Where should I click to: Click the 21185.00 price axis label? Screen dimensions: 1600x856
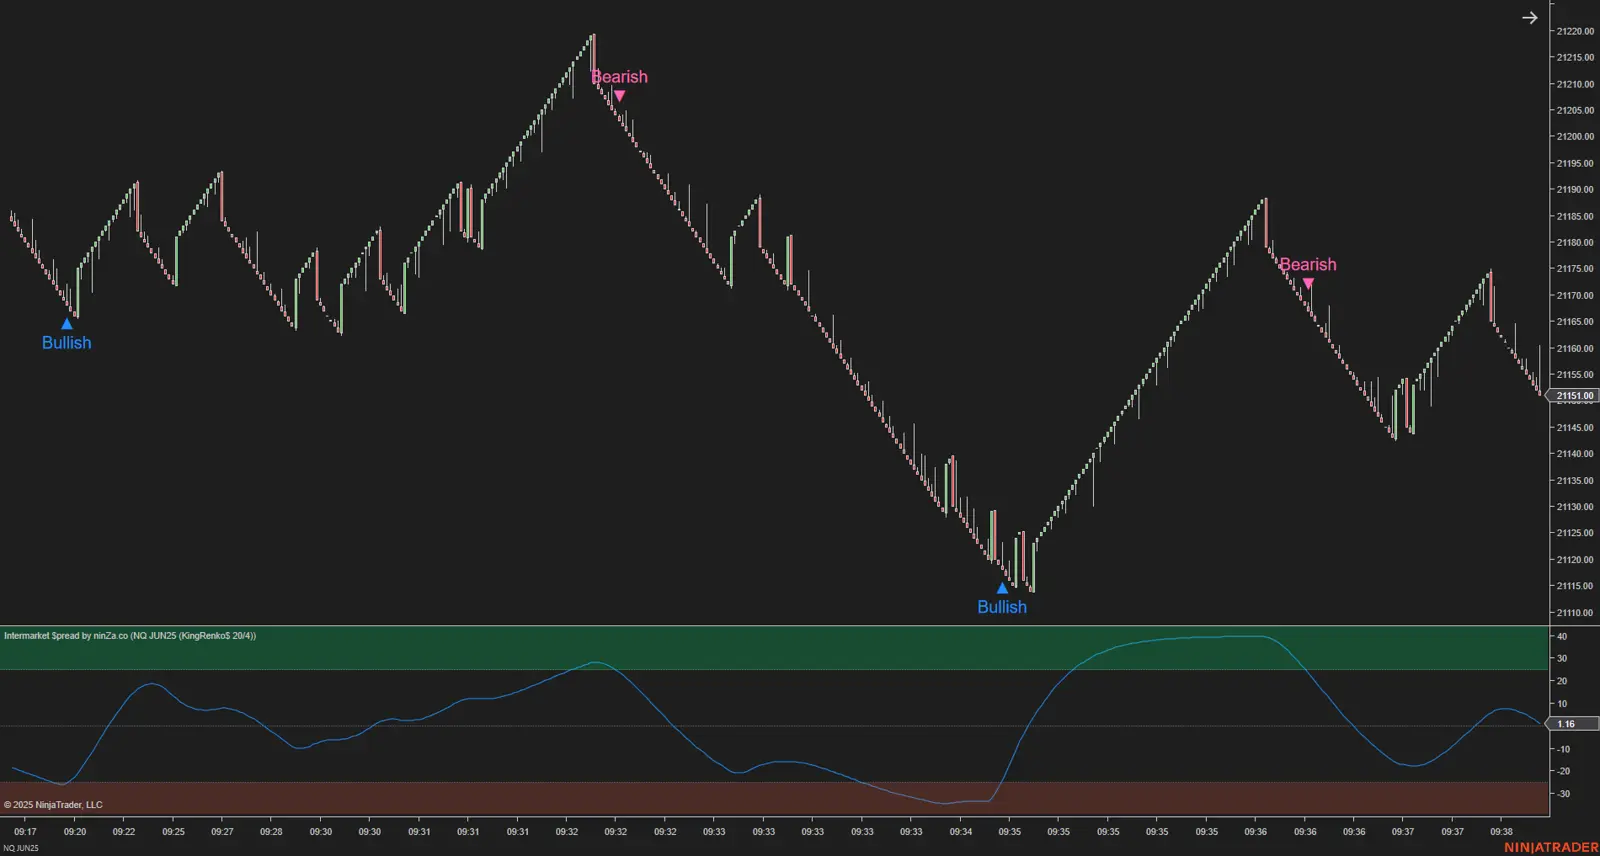(x=1575, y=216)
